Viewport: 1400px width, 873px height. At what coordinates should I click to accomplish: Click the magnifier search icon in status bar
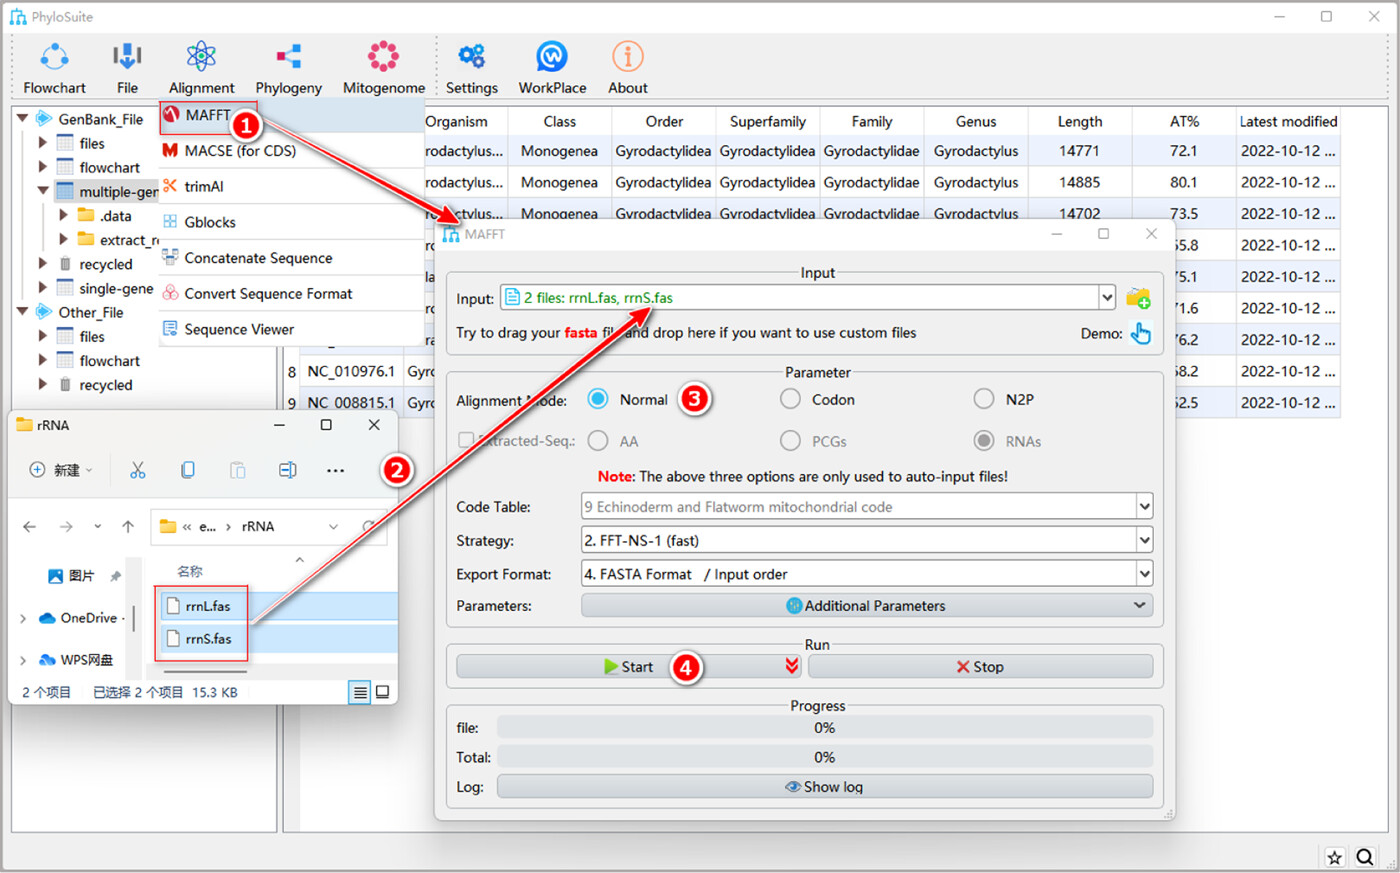tap(1365, 857)
